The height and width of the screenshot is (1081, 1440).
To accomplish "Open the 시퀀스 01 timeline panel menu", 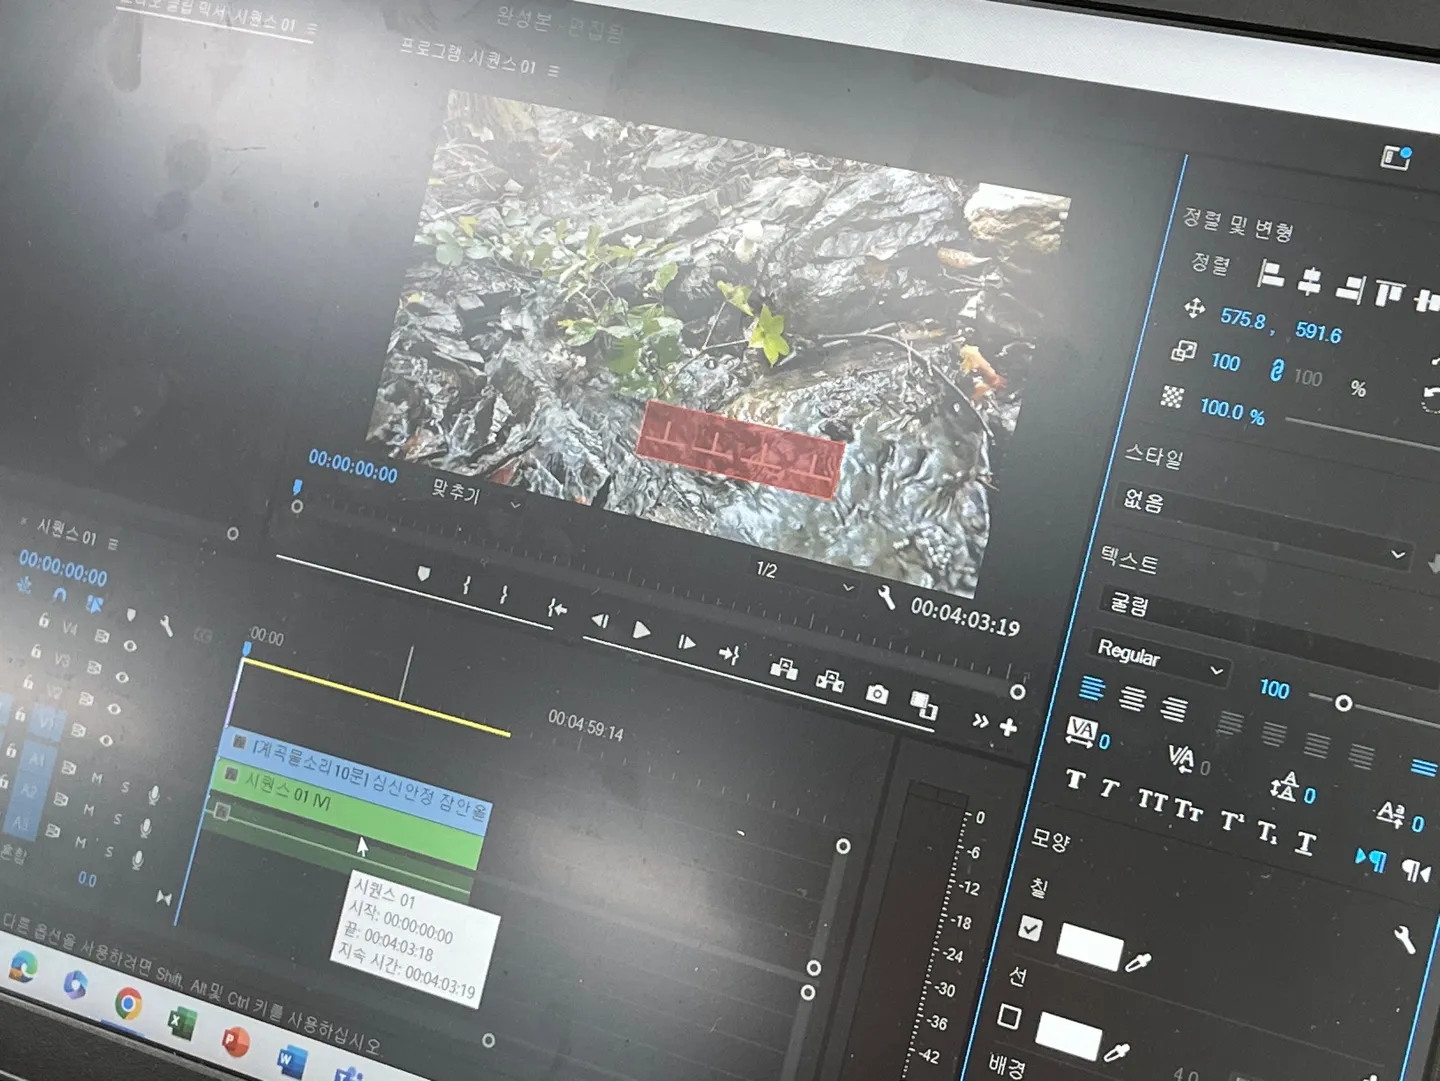I will coord(113,543).
